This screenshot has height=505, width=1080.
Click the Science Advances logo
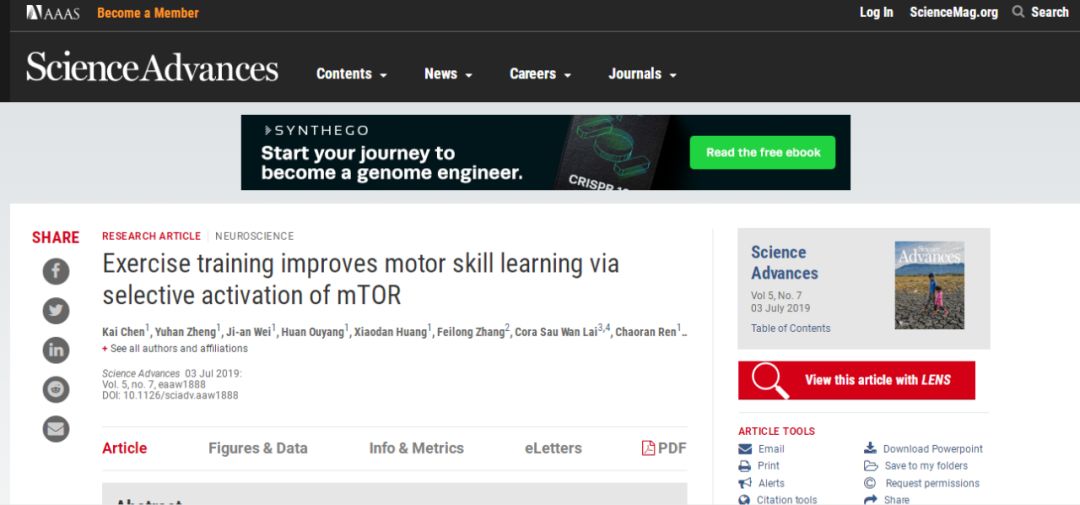tap(152, 68)
